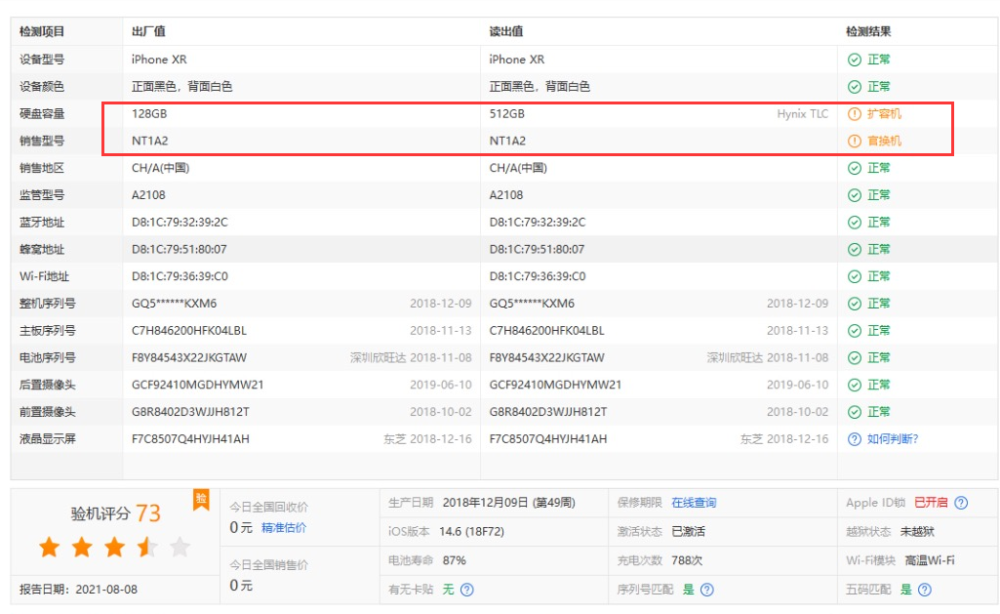Click the factory 销售地区 CH/A(中国) value
1000x614 pixels.
pyautogui.click(x=161, y=168)
